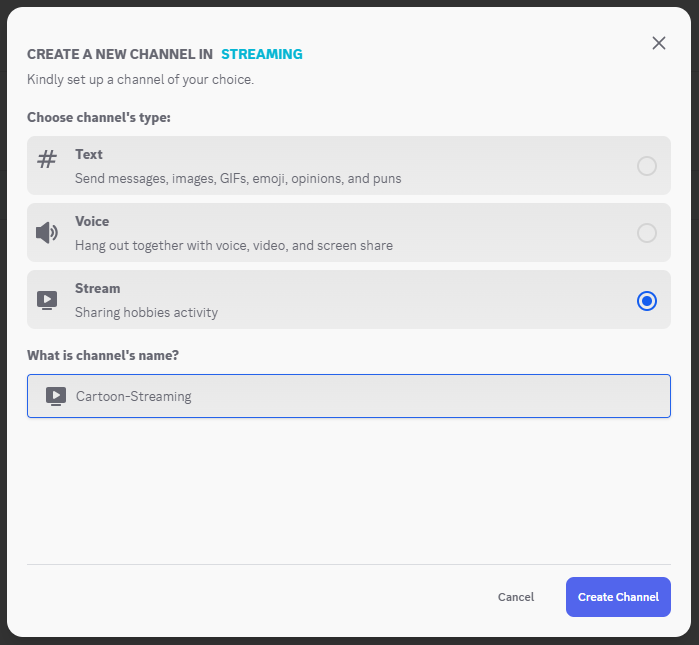The height and width of the screenshot is (645, 699).
Task: Click the STREAMING category name in header
Action: tap(261, 54)
